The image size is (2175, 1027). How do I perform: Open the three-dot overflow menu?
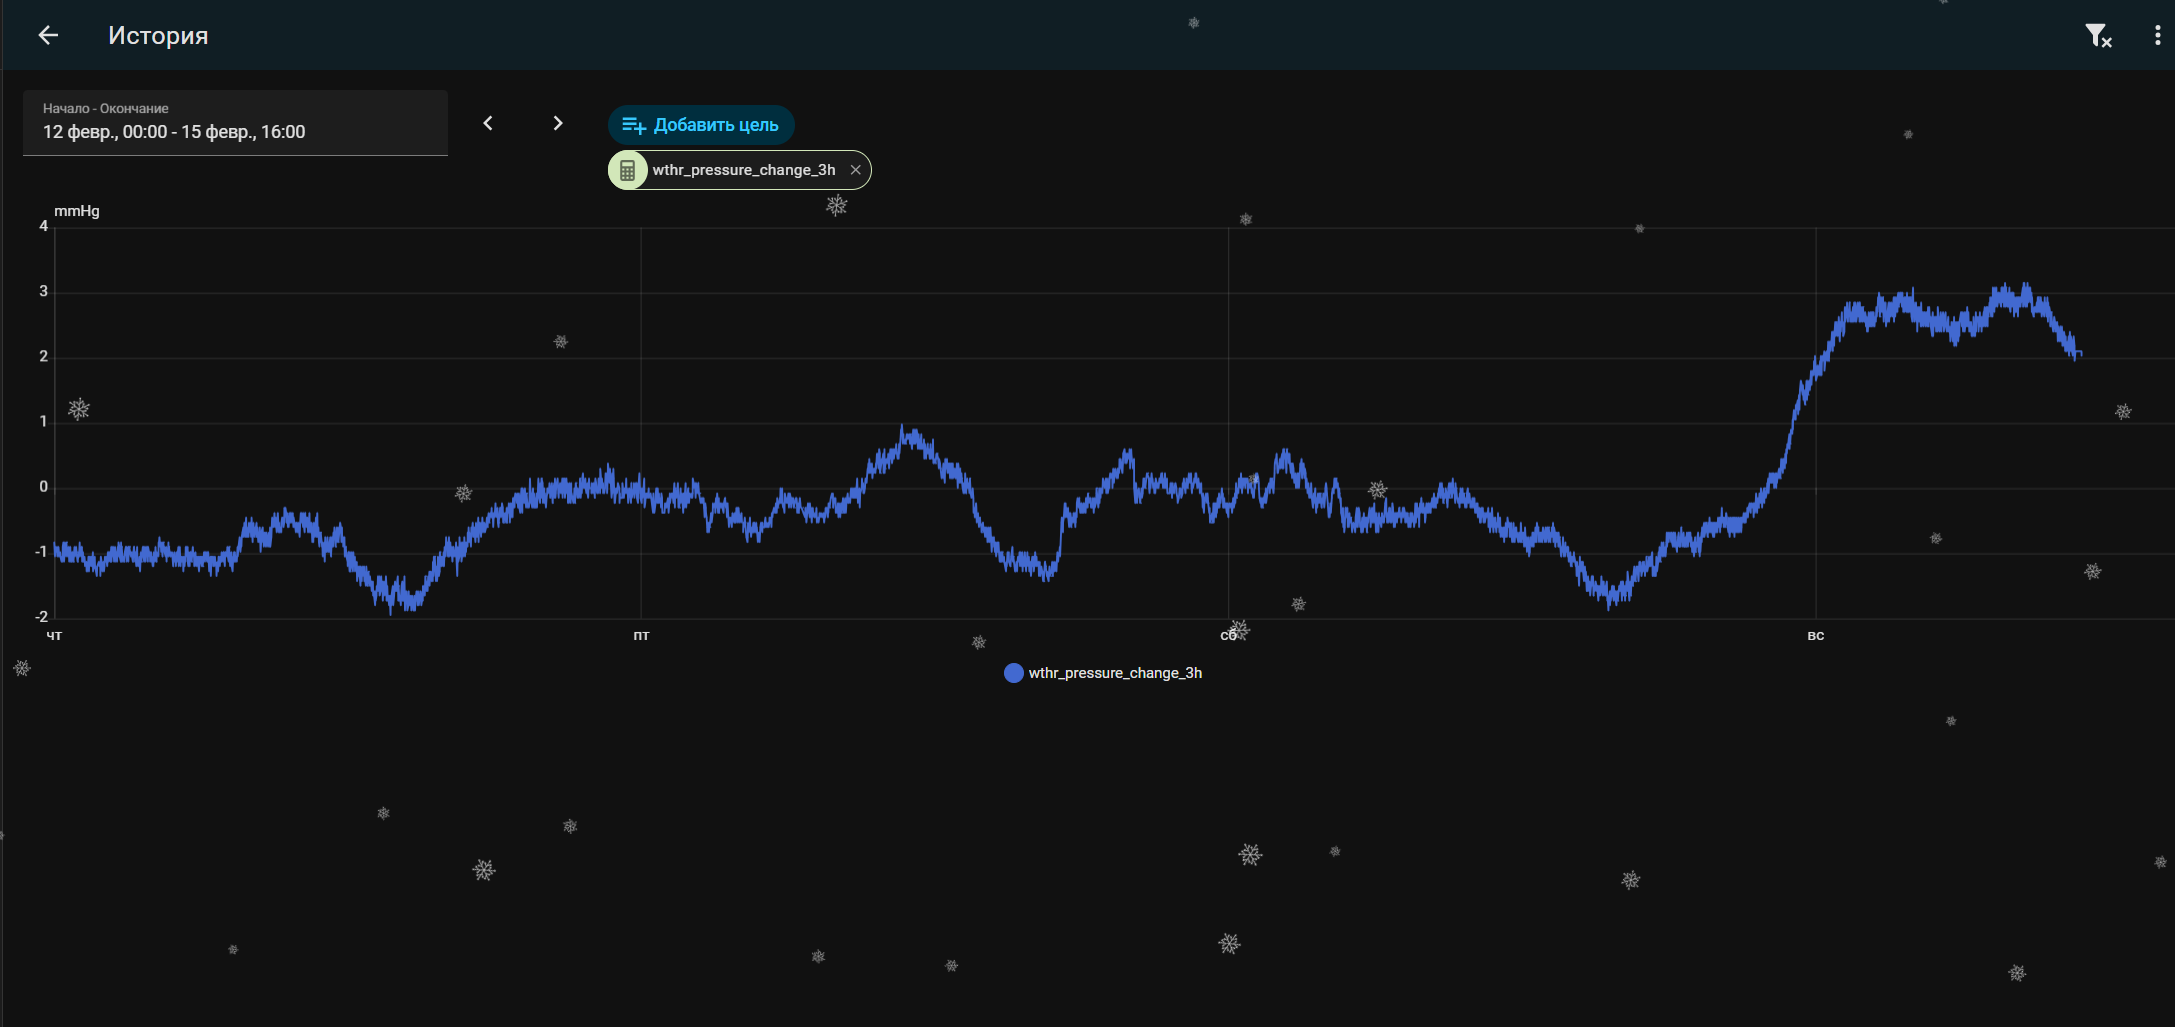pyautogui.click(x=2157, y=36)
